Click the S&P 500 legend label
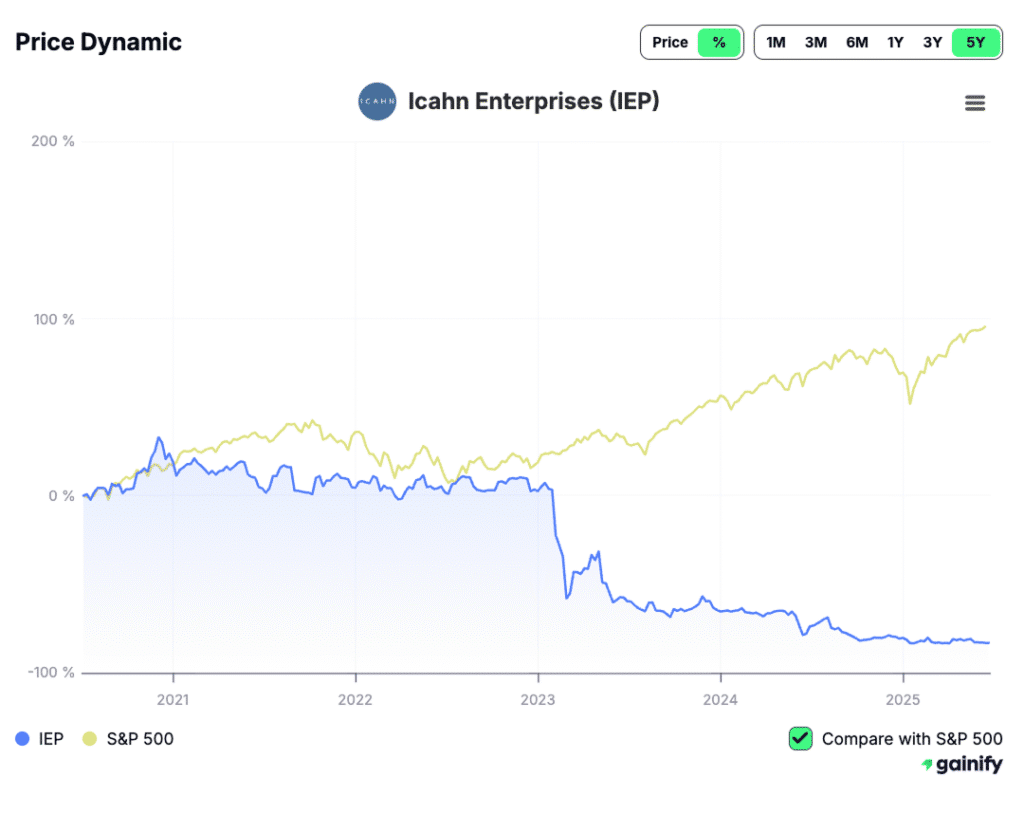1024x814 pixels. [x=140, y=739]
